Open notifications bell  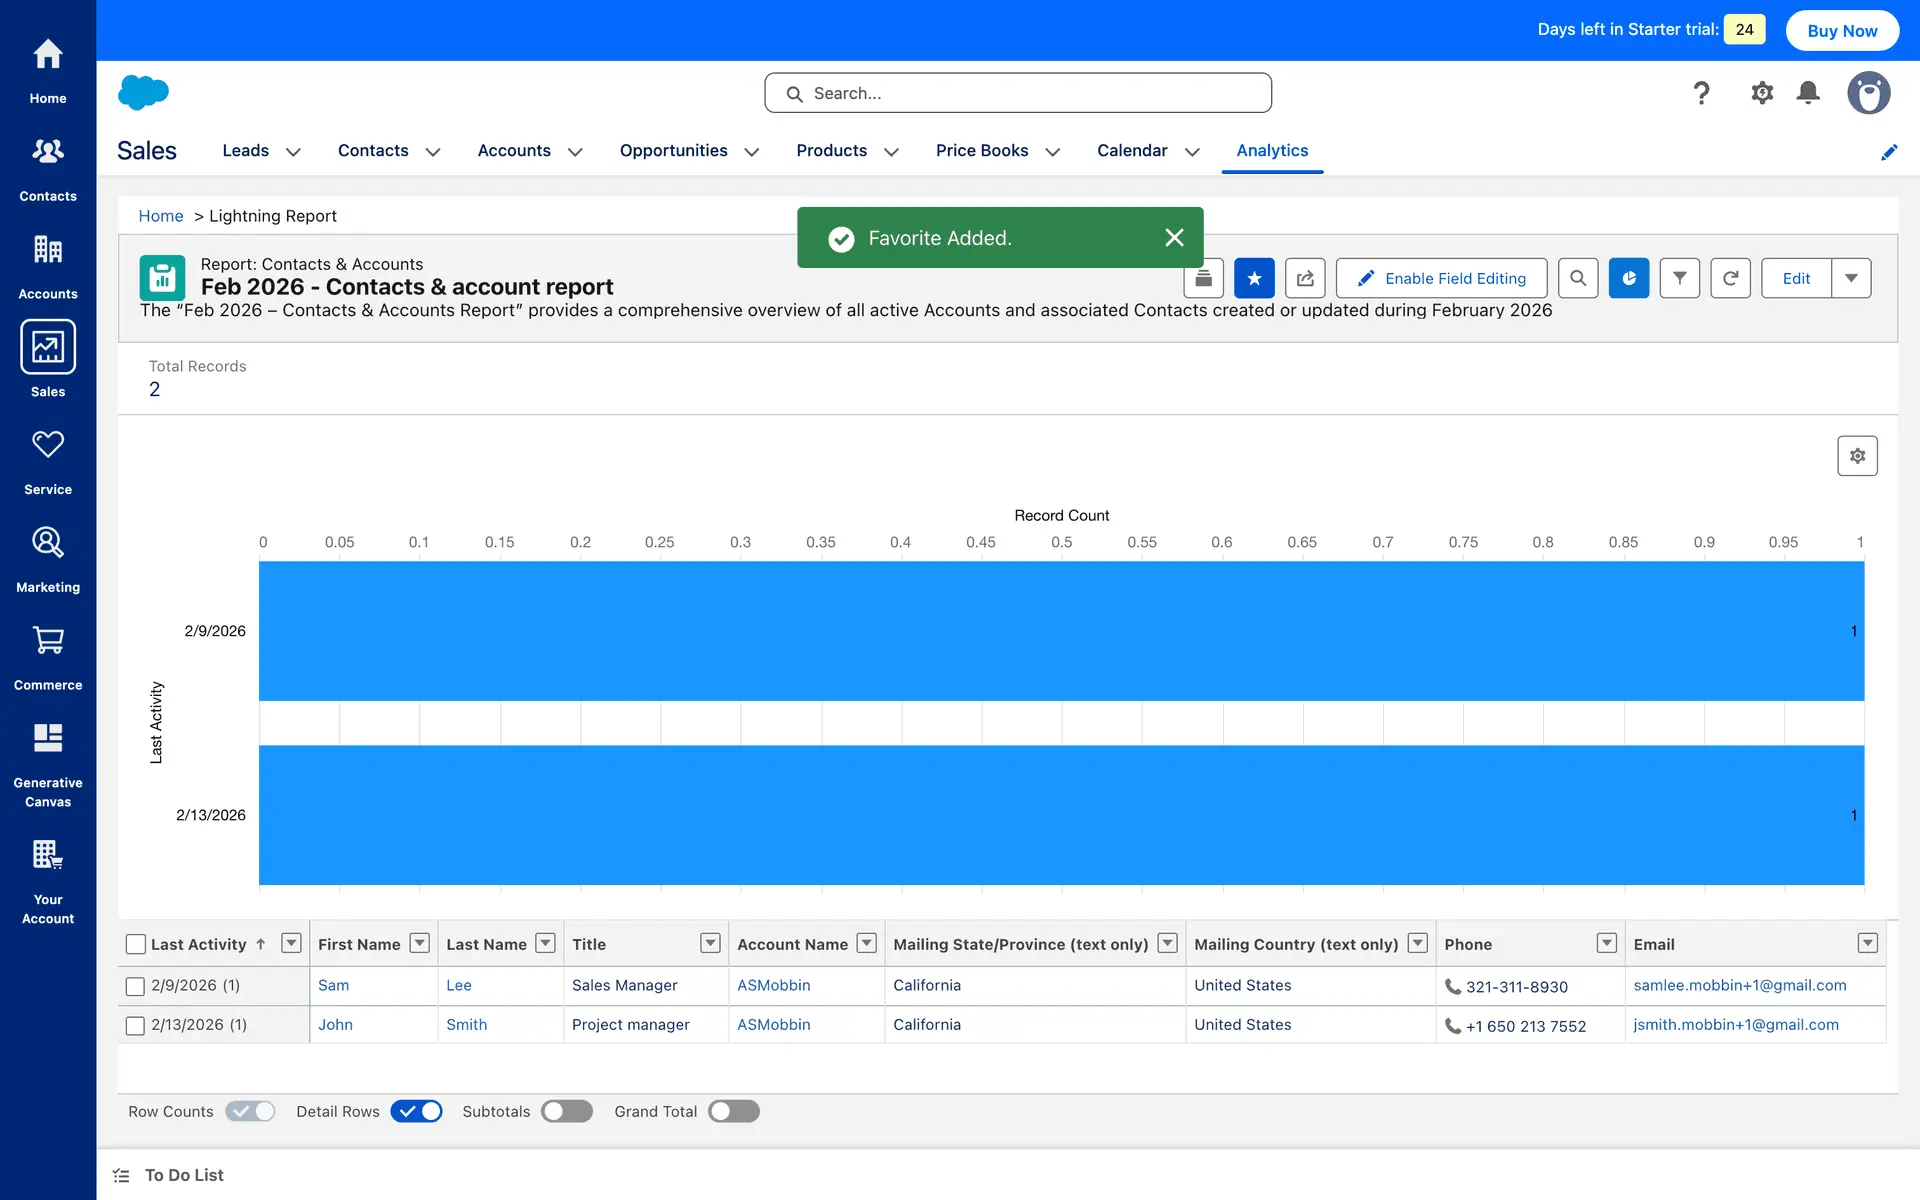pos(1807,93)
